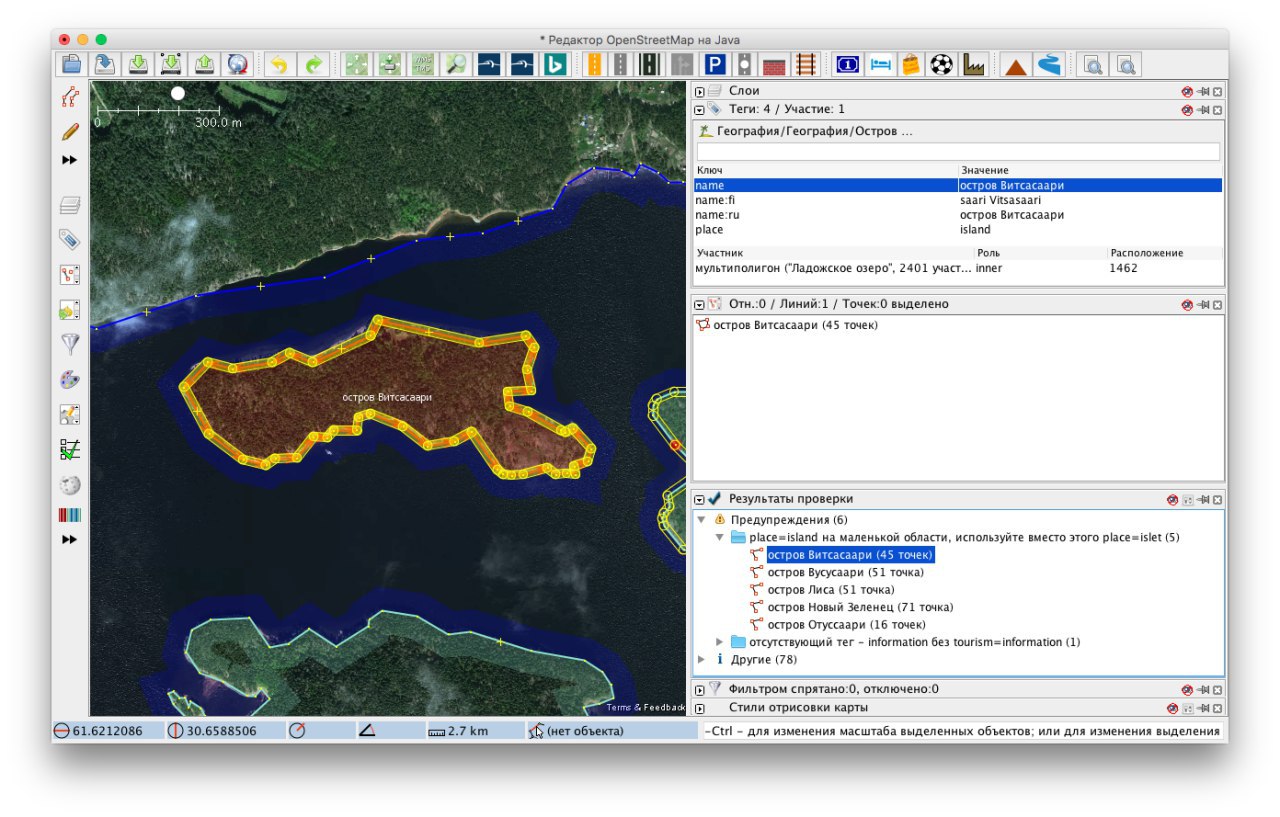Collapse the Теги panel
The width and height of the screenshot is (1280, 817).
click(700, 109)
